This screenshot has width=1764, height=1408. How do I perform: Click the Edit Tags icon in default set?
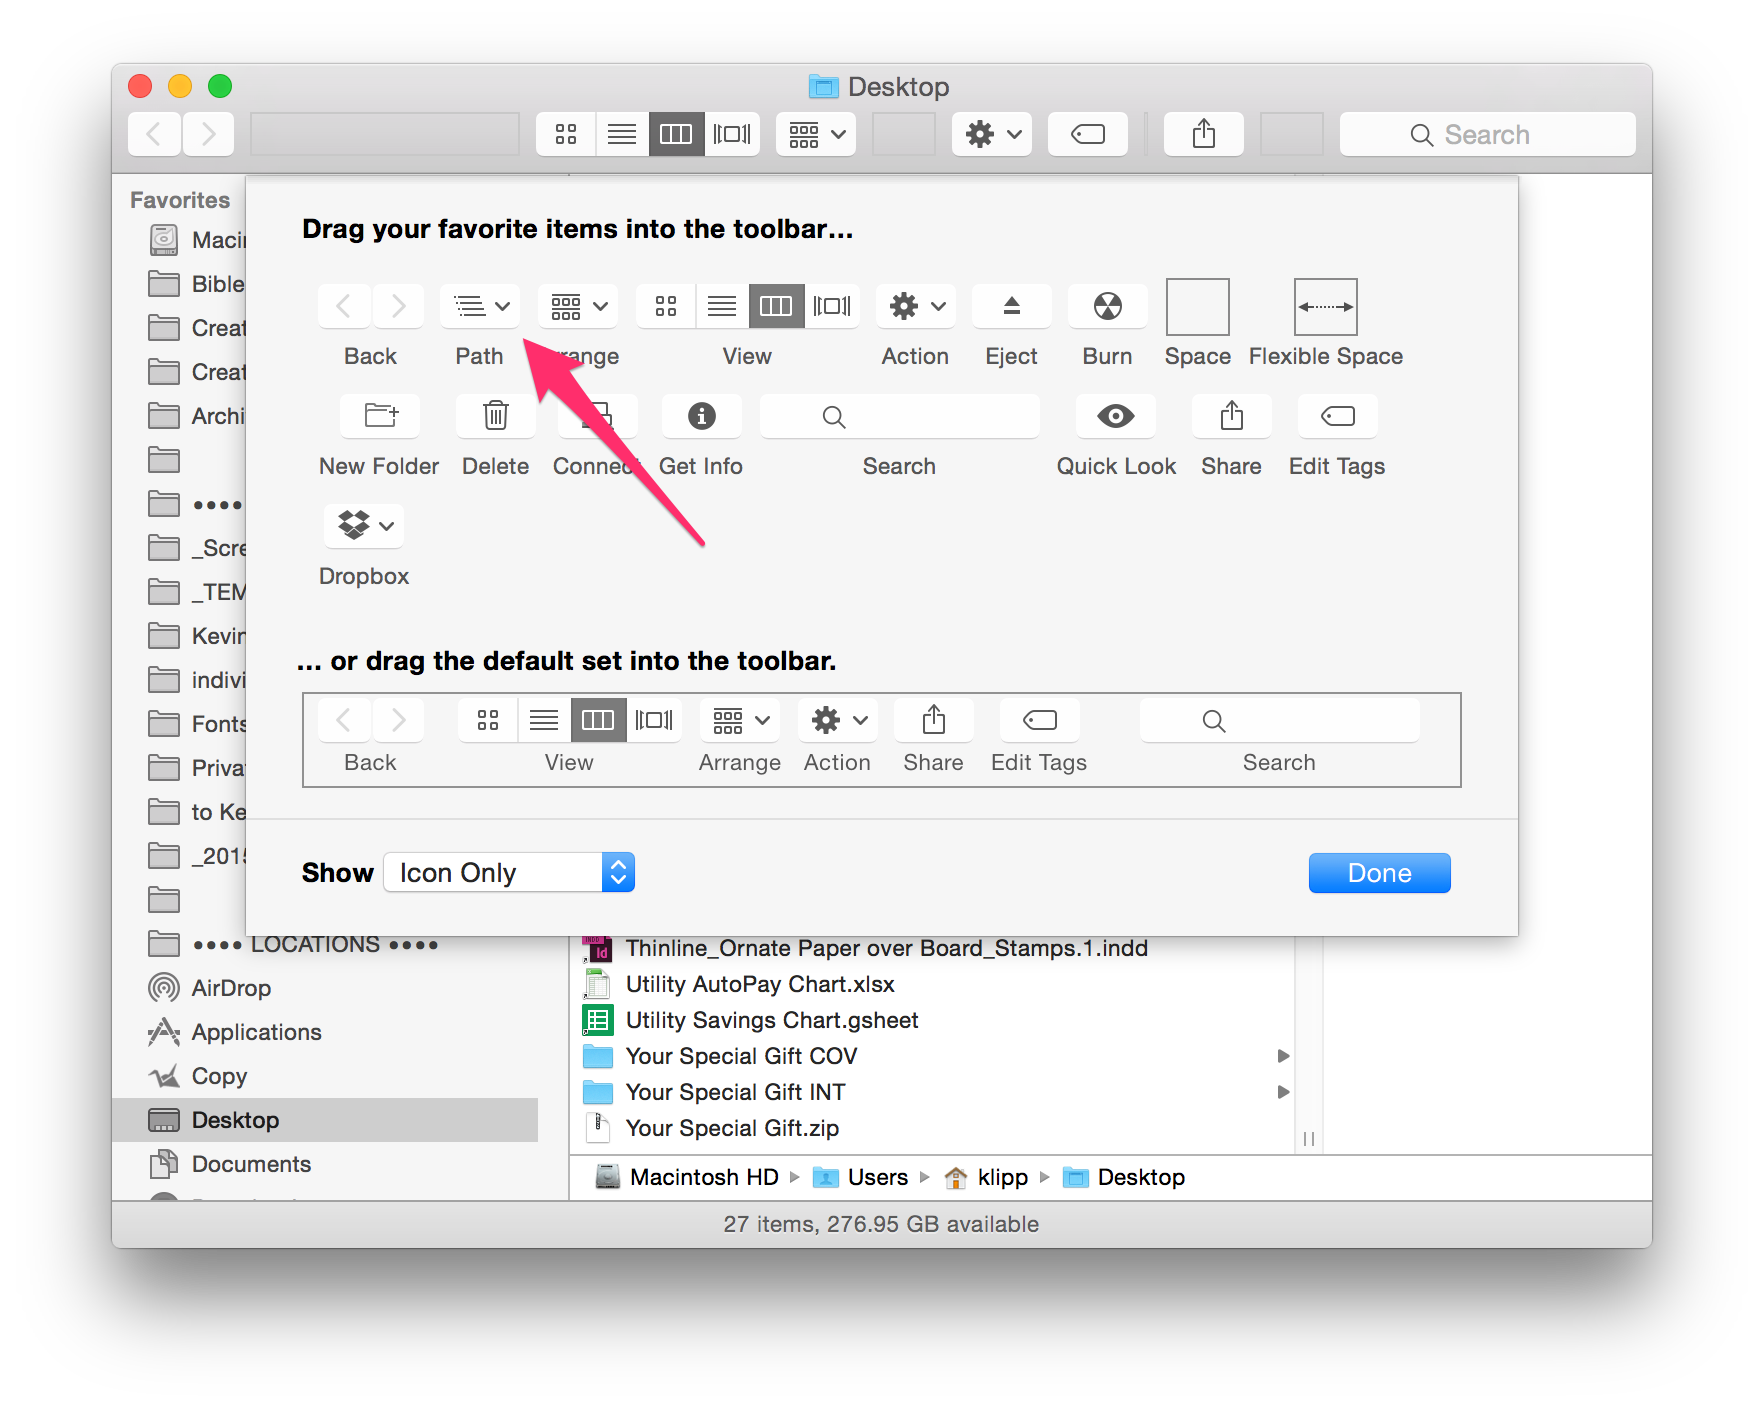[1040, 720]
